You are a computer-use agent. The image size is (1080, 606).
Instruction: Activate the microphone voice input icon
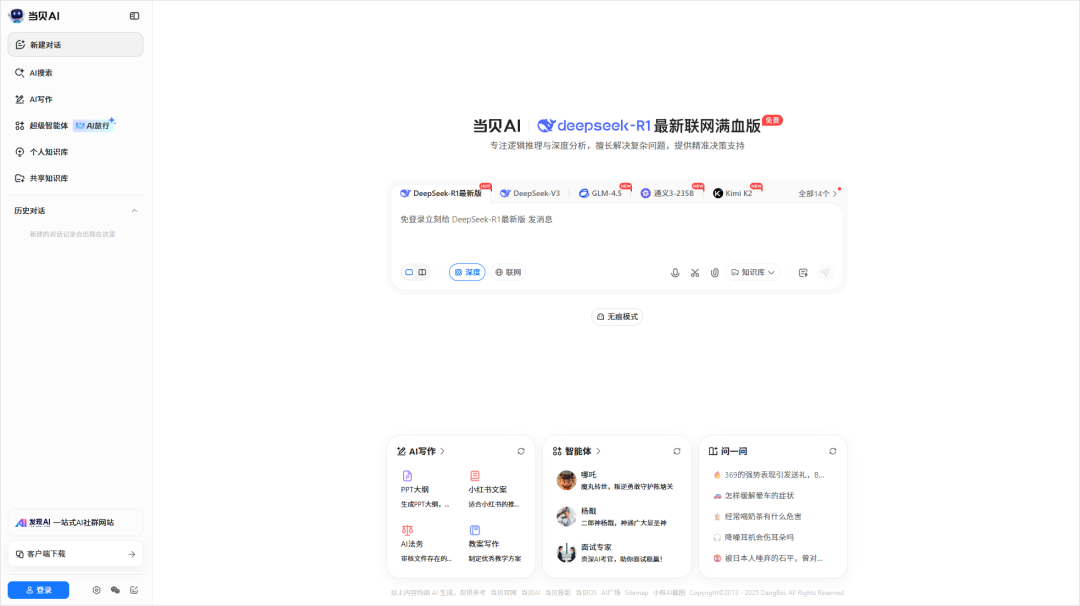tap(675, 271)
